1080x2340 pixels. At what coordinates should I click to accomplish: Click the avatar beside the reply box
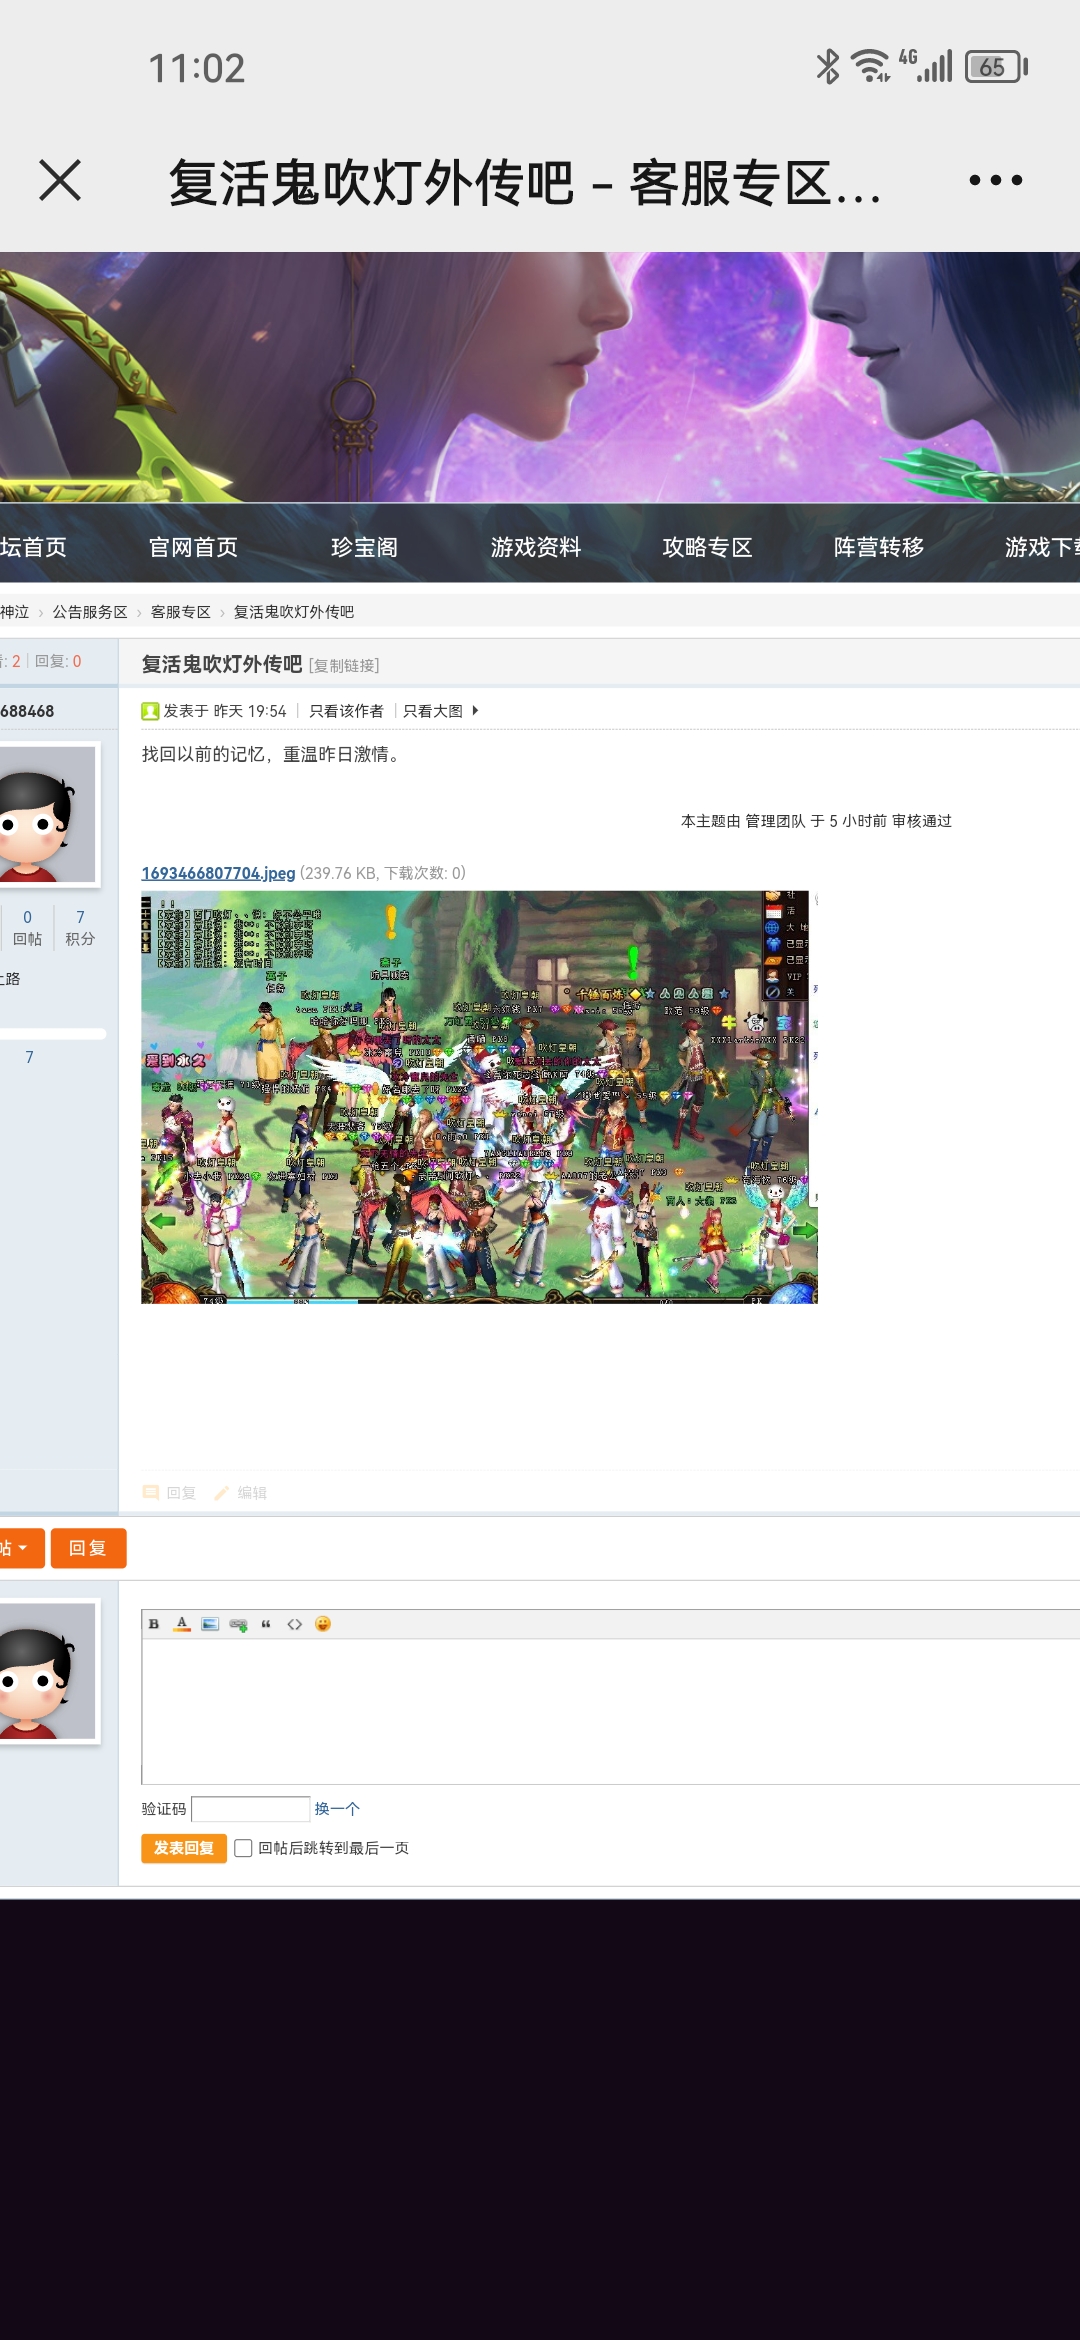tap(47, 1671)
